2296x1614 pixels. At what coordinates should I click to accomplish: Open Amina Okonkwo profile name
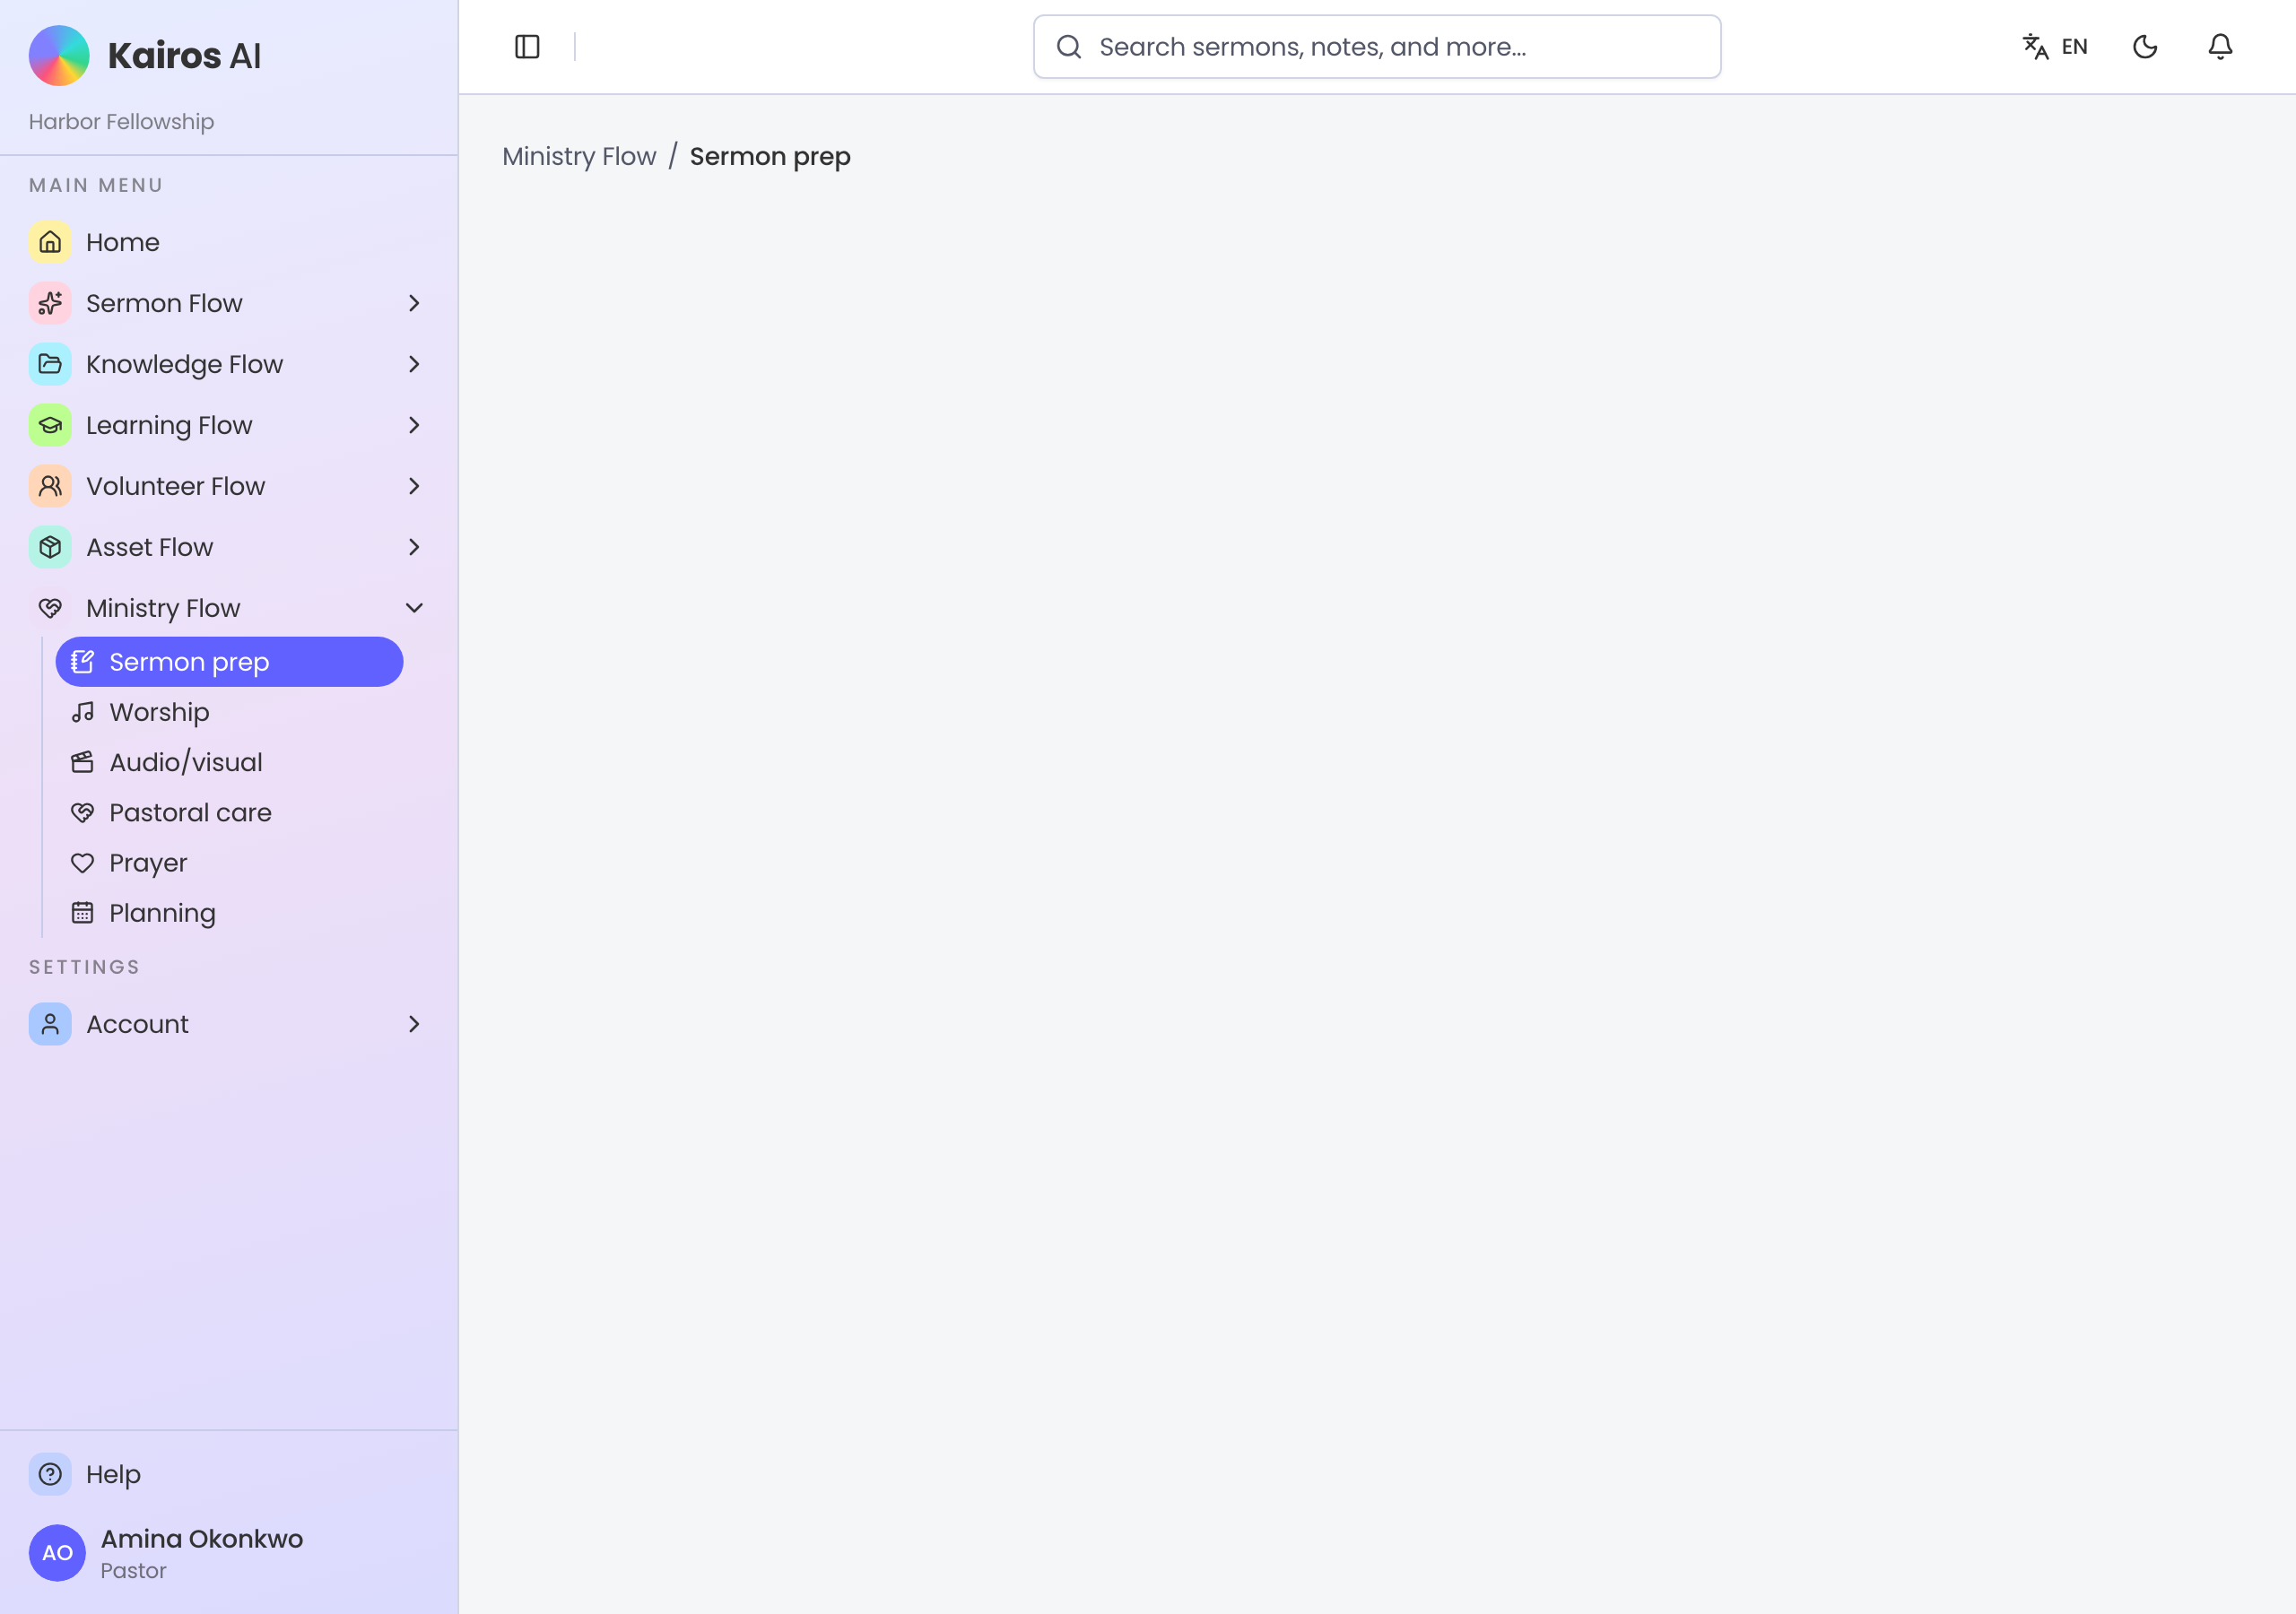tap(202, 1539)
